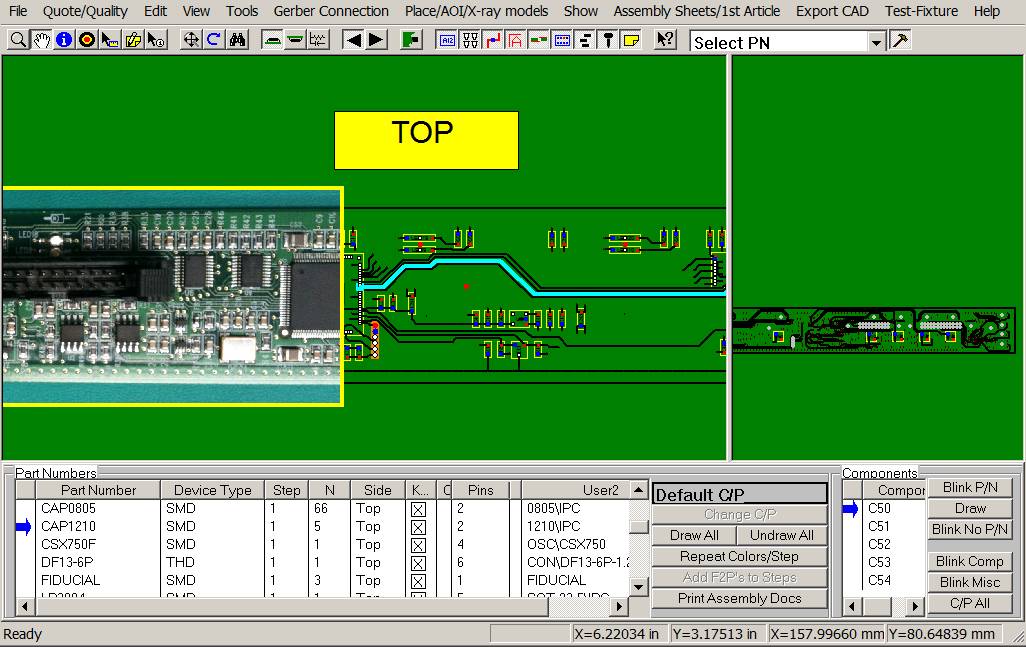Image resolution: width=1026 pixels, height=647 pixels.
Task: Click the Blink Misc button
Action: [970, 582]
